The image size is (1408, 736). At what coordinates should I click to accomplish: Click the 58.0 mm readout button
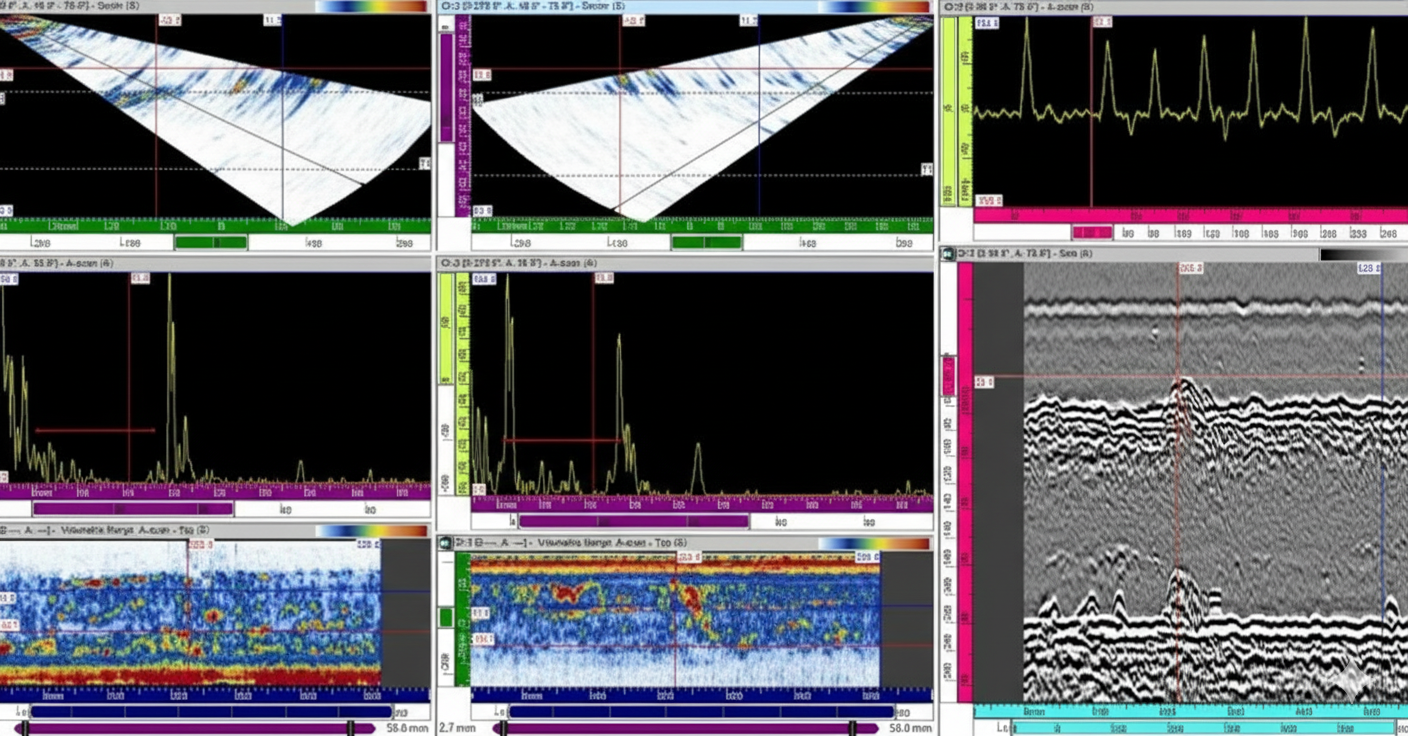406,726
